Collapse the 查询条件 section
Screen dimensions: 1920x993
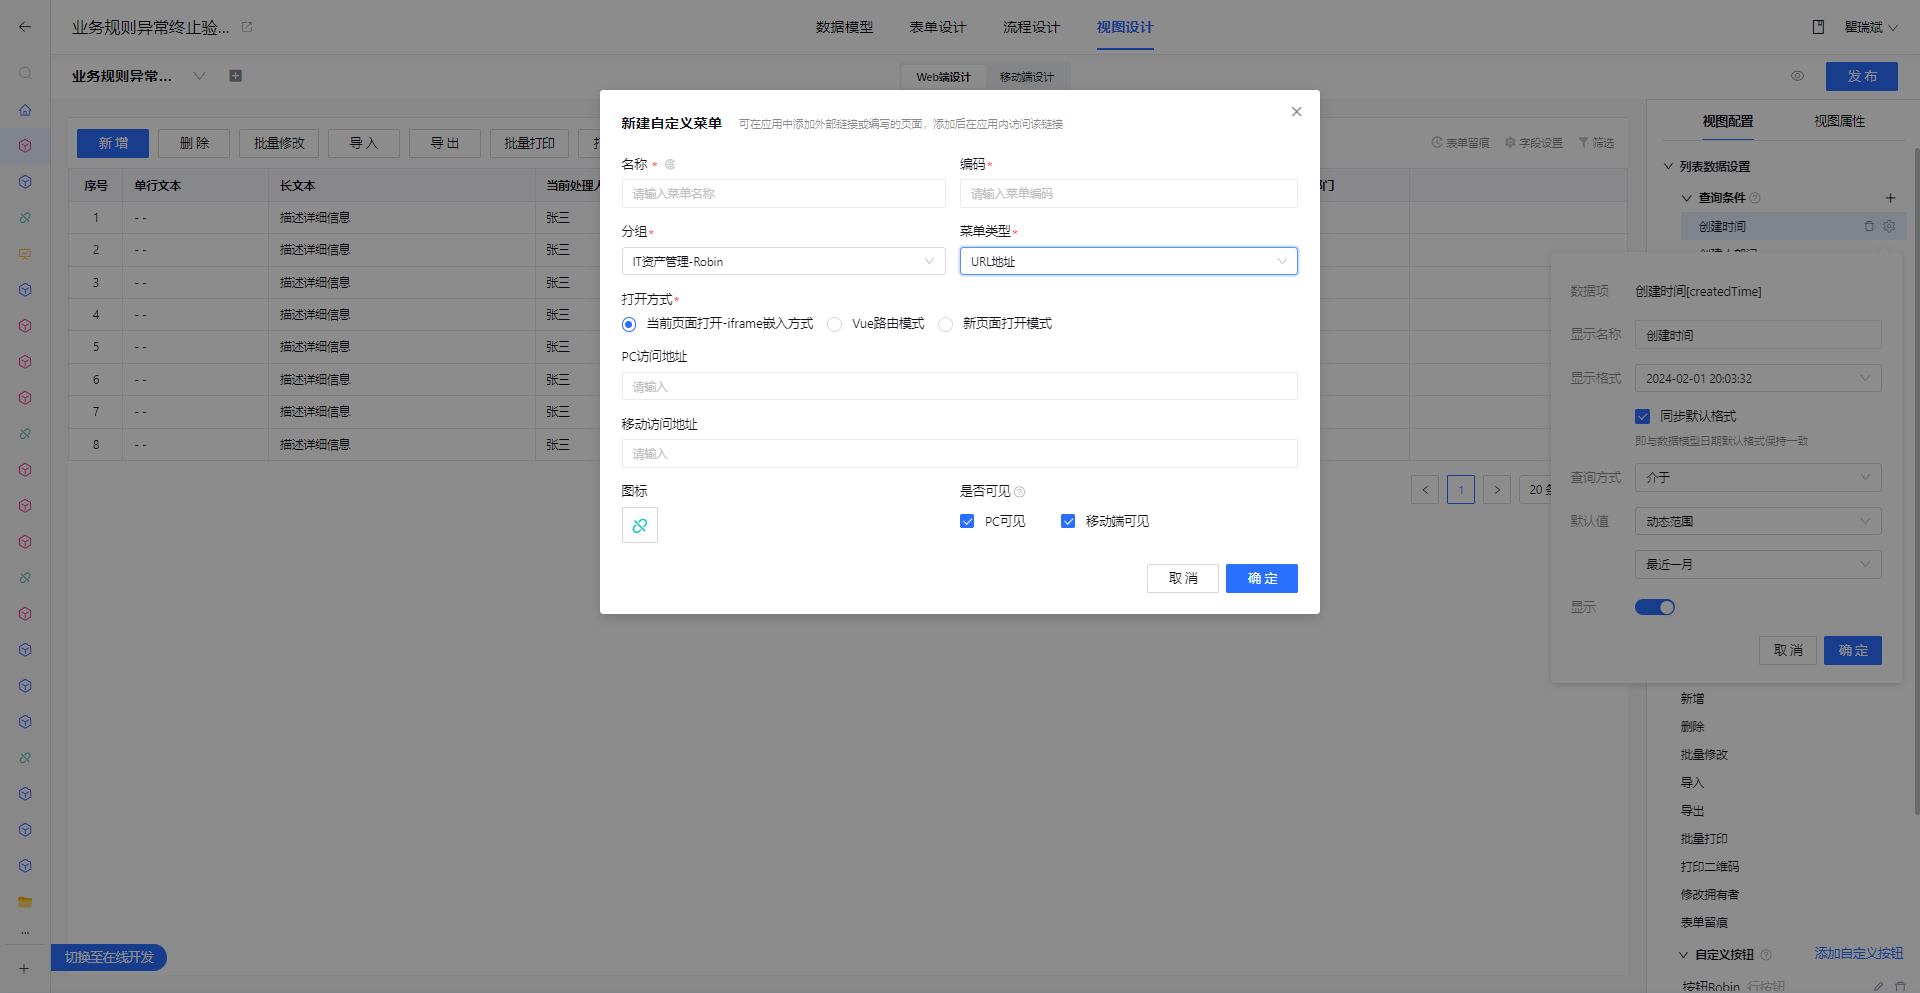1687,198
